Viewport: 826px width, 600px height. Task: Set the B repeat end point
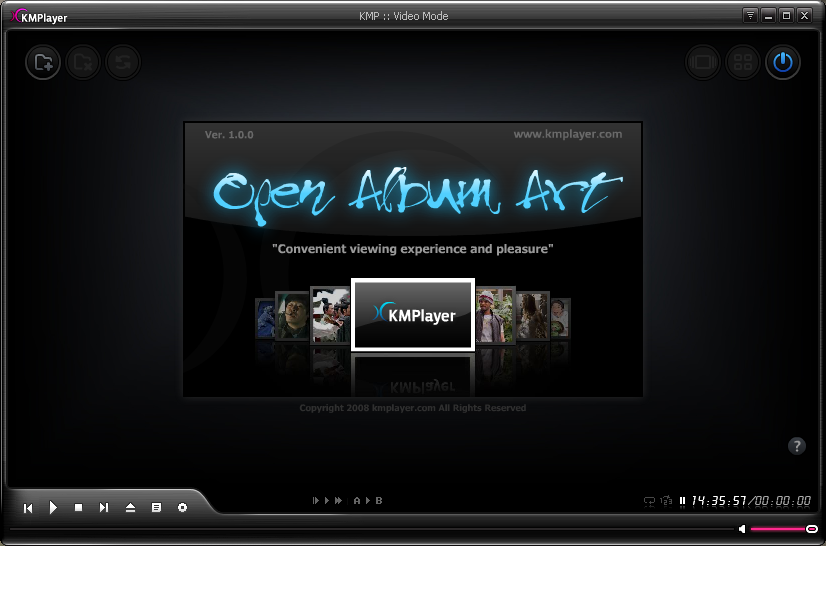379,500
